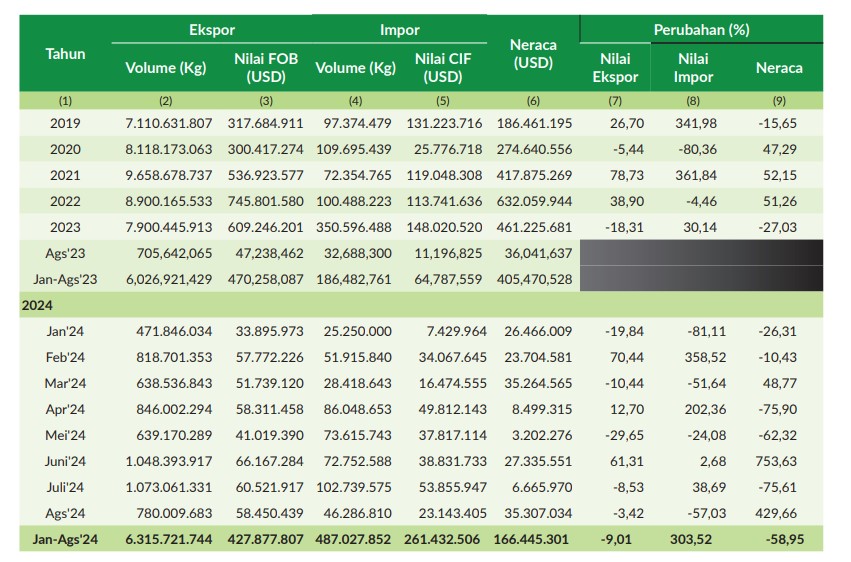Click the 2019 row label

point(65,123)
